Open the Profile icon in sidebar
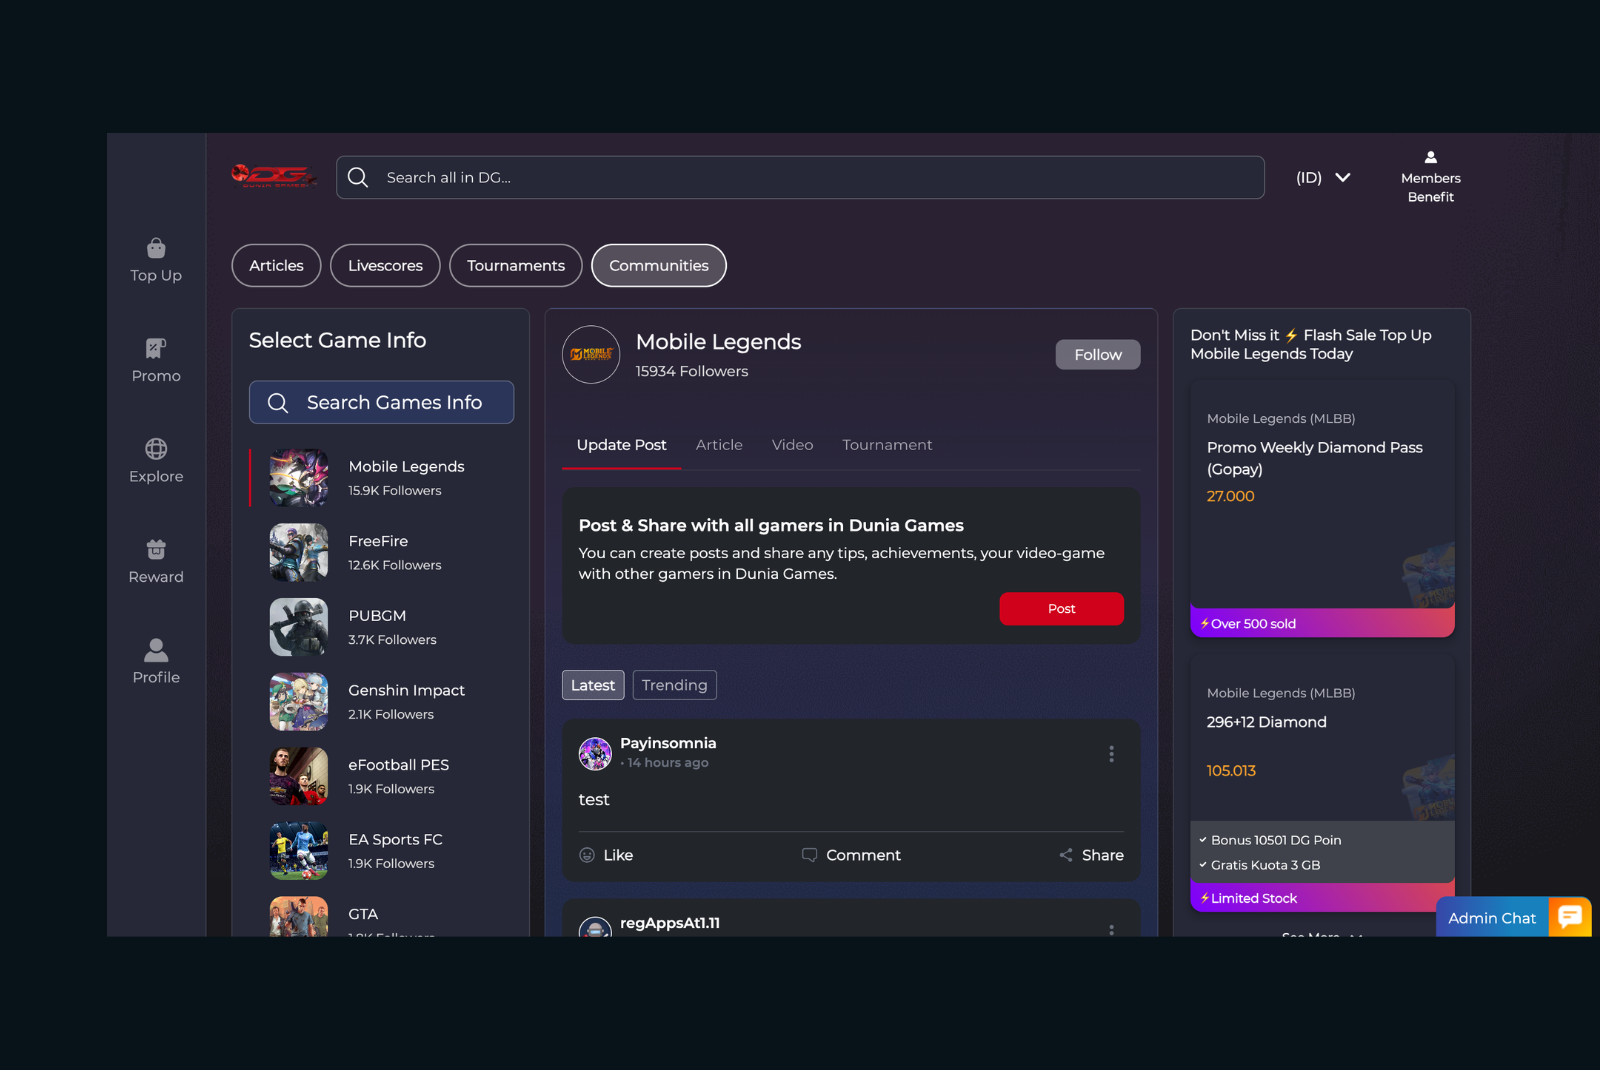1600x1070 pixels. pyautogui.click(x=156, y=650)
